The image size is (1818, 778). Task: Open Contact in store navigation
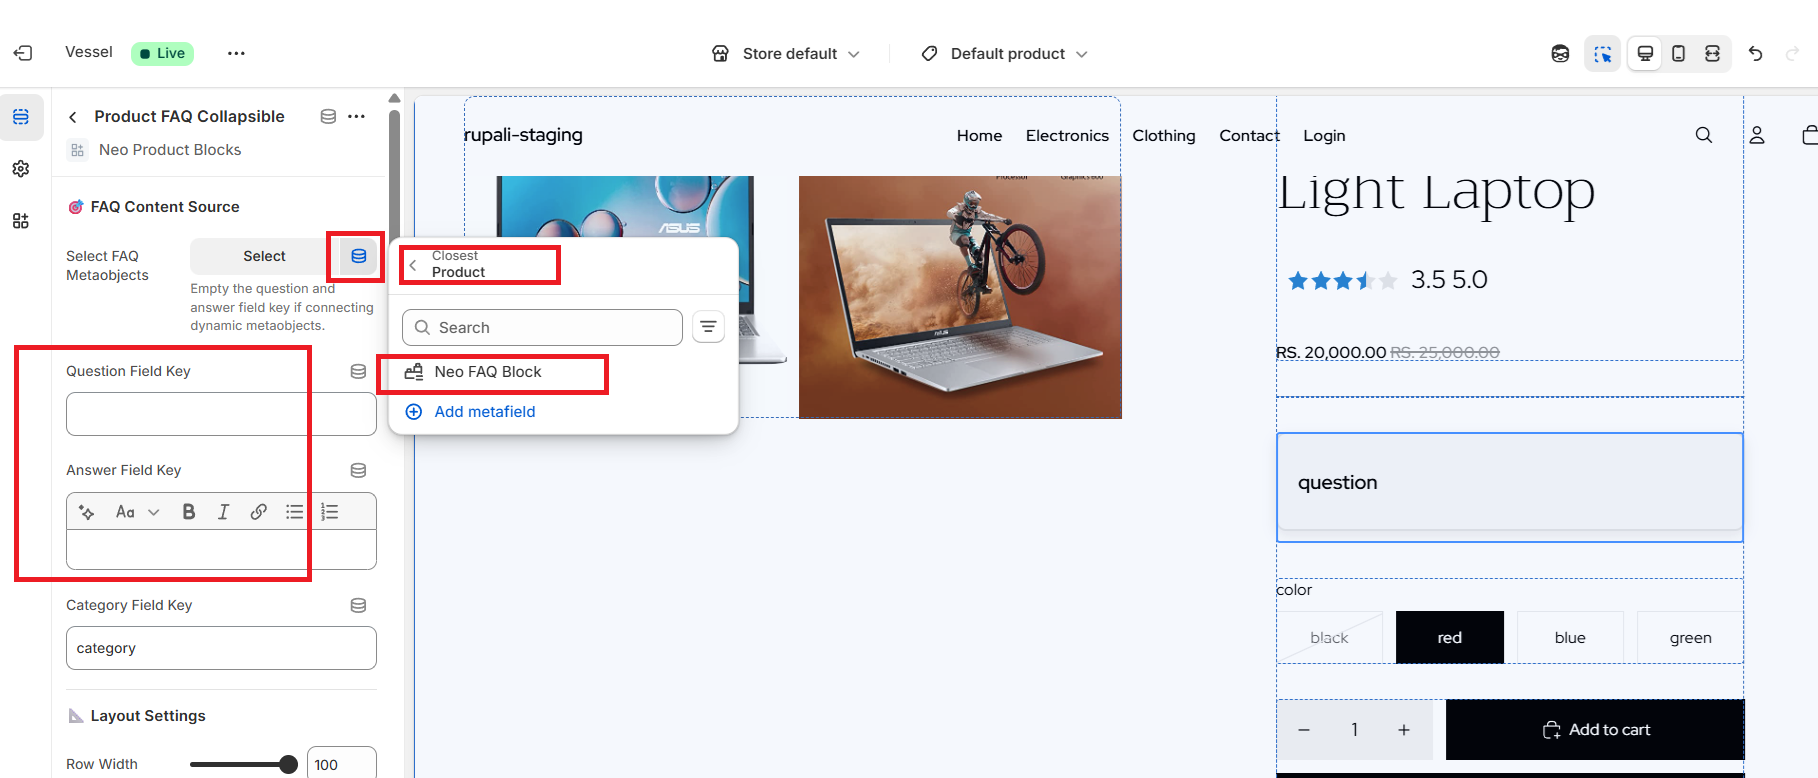coord(1249,135)
